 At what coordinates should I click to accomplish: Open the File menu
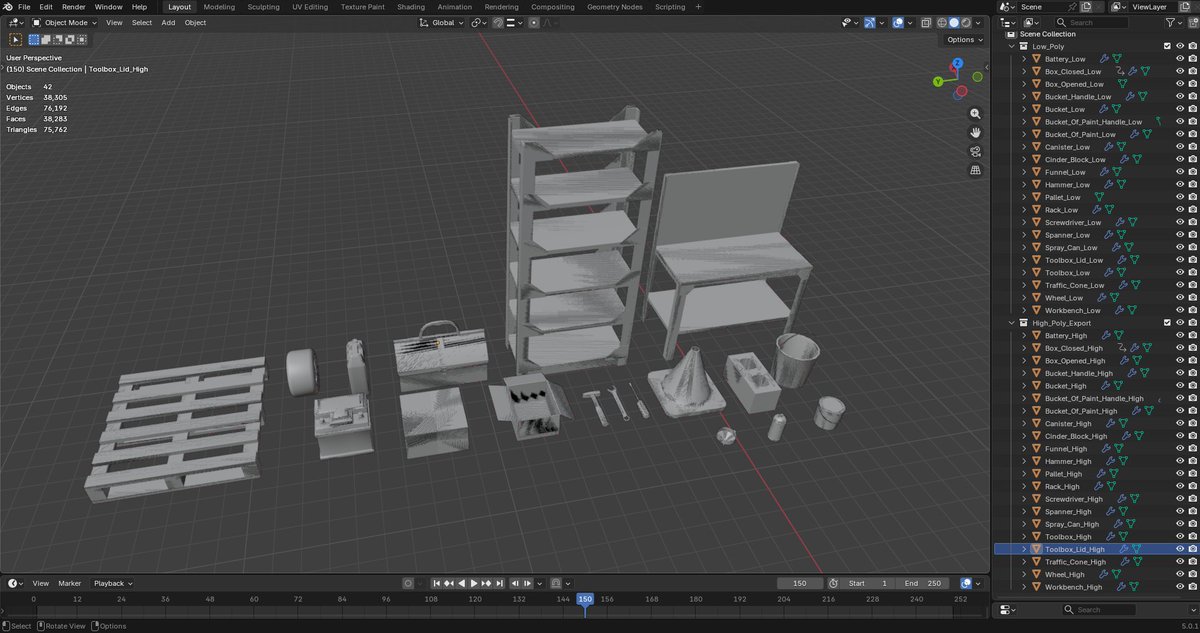tap(24, 7)
